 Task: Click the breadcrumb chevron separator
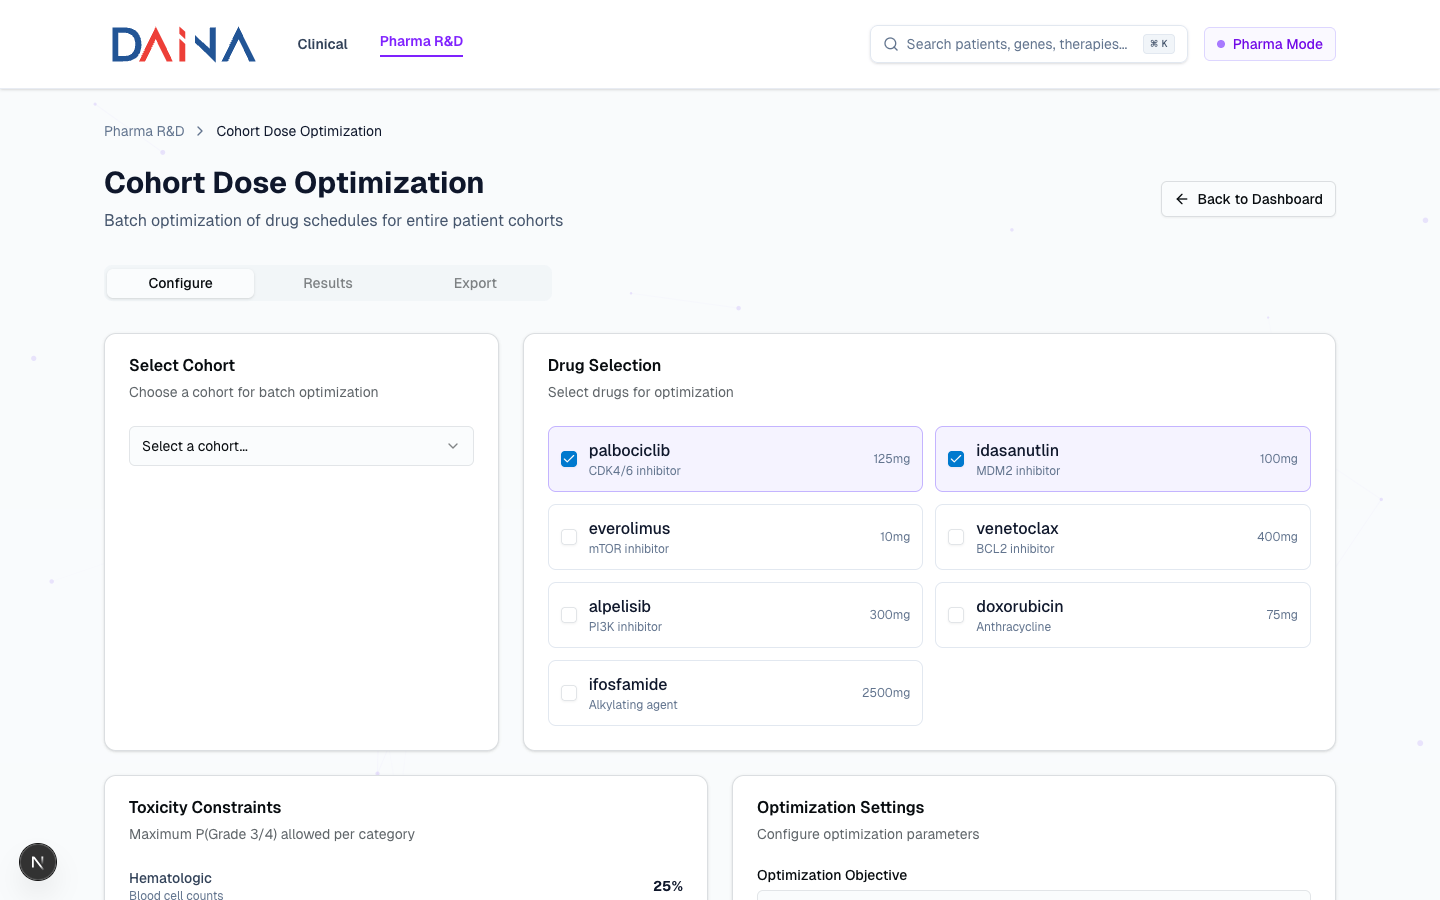(200, 131)
